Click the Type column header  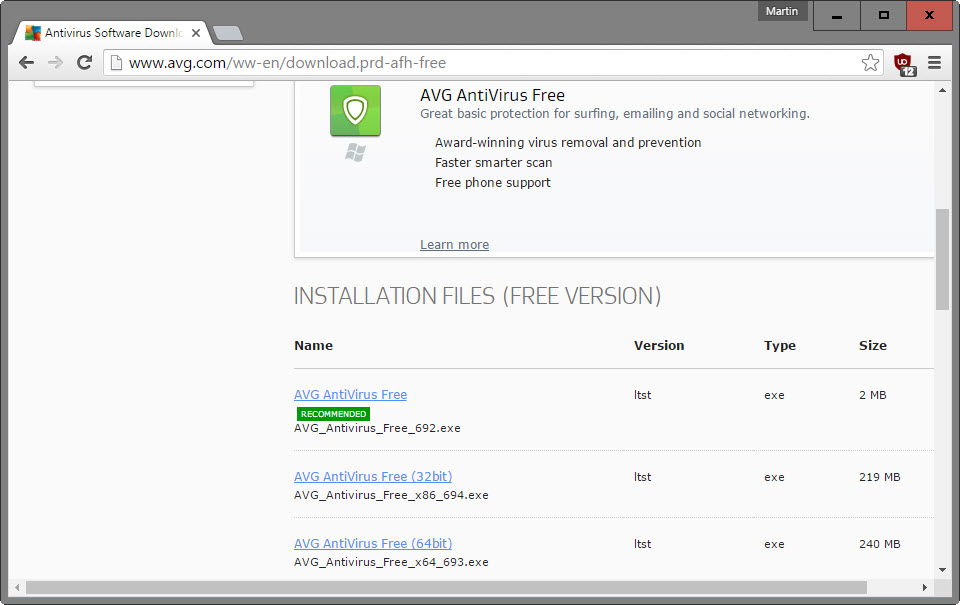click(x=779, y=345)
